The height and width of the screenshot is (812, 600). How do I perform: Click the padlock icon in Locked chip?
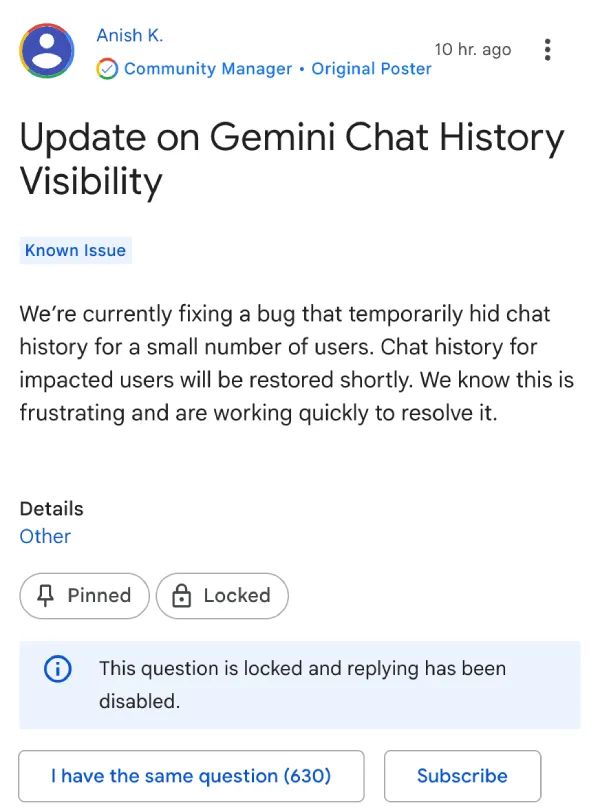click(x=181, y=596)
